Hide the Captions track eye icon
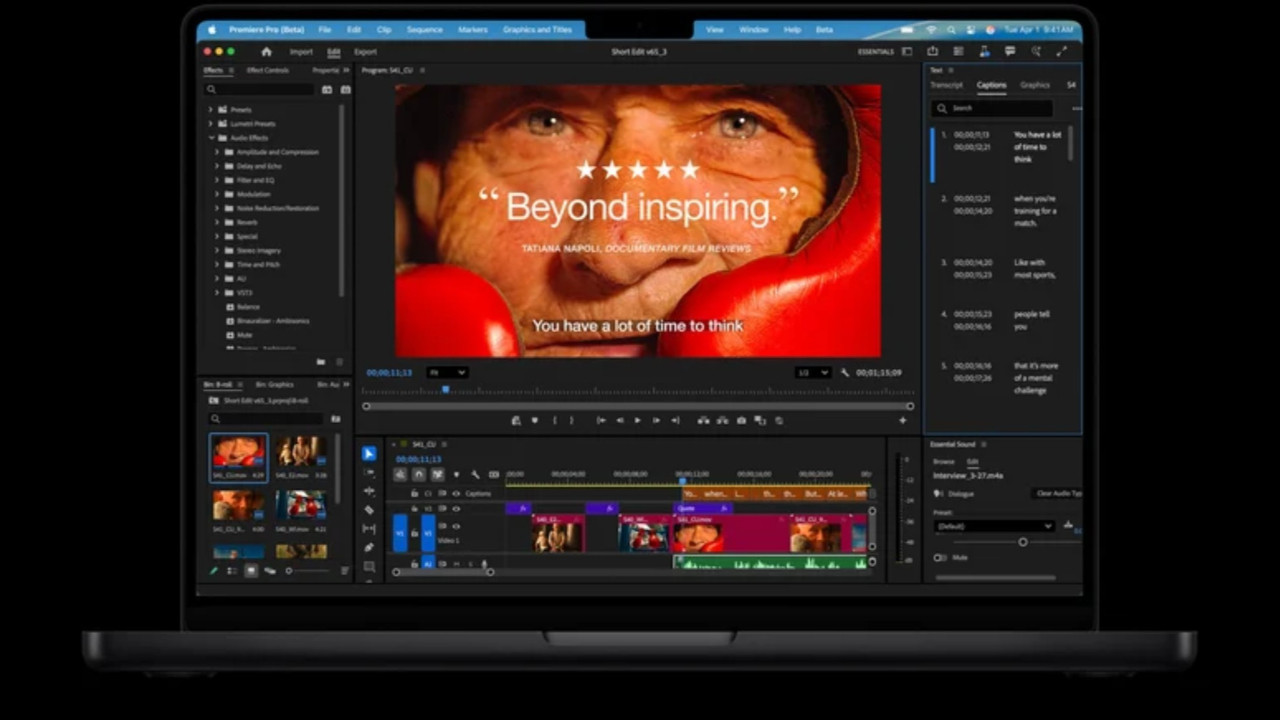Image resolution: width=1280 pixels, height=720 pixels. pos(456,494)
